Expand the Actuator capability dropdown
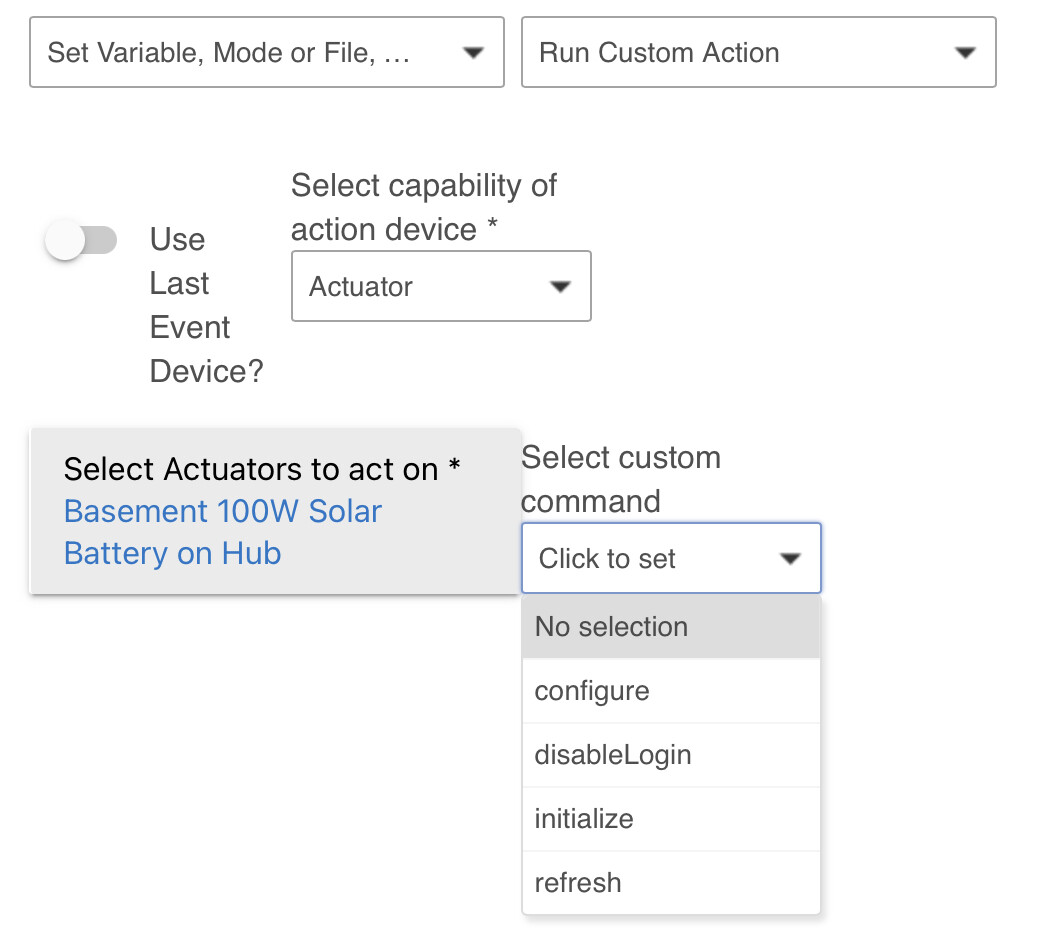 (420, 287)
